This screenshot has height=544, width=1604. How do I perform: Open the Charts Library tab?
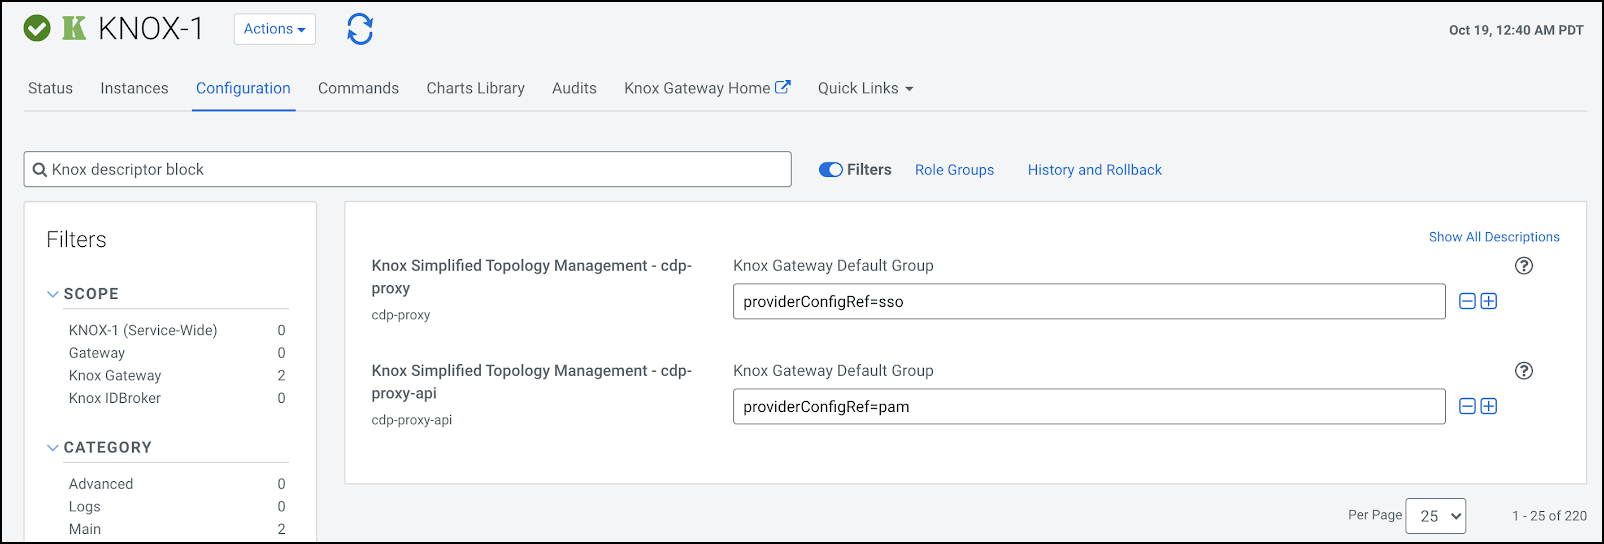(x=475, y=88)
